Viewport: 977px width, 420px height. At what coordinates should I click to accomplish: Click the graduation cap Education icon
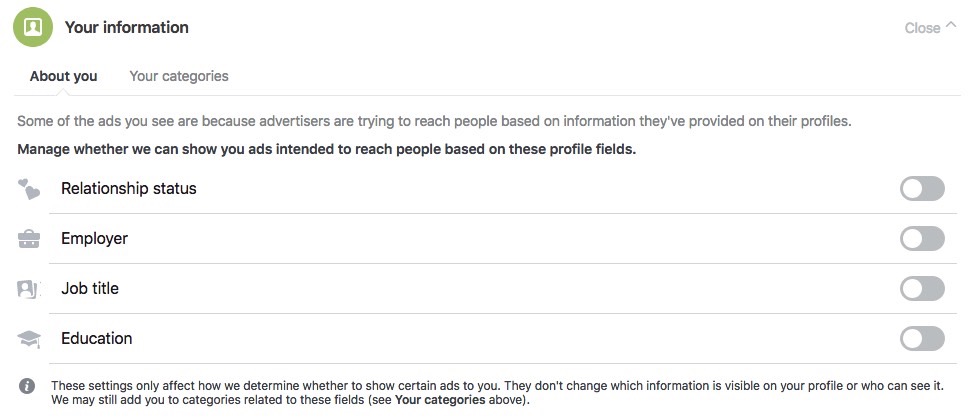pos(29,339)
